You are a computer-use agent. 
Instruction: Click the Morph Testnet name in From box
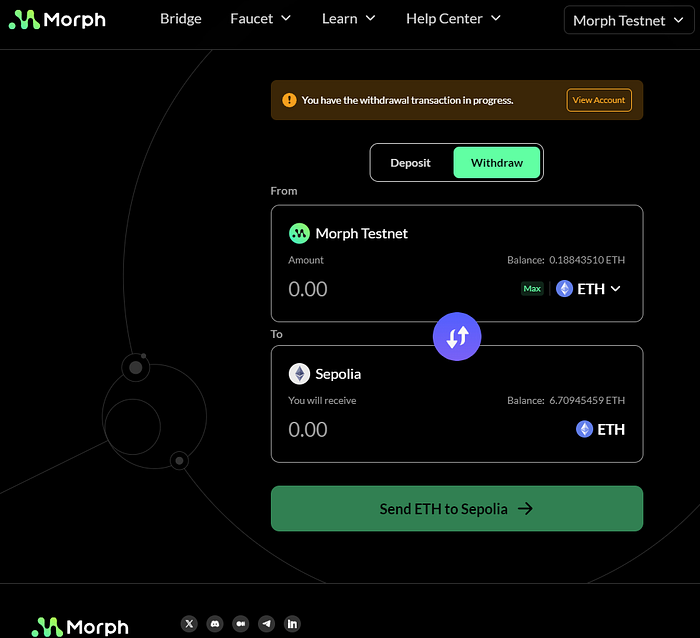tap(361, 234)
